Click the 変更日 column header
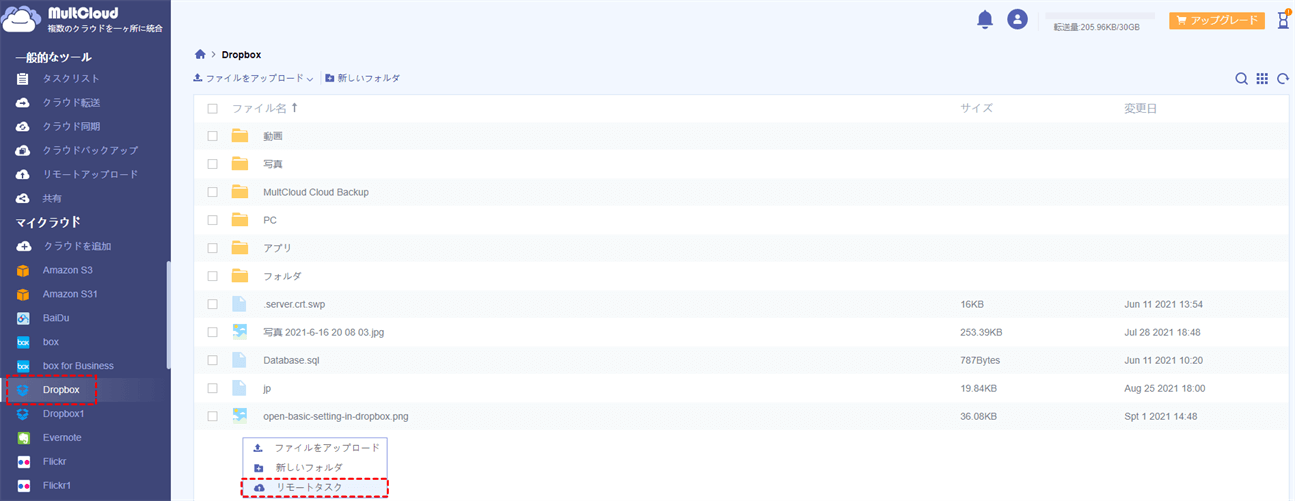 point(1140,108)
